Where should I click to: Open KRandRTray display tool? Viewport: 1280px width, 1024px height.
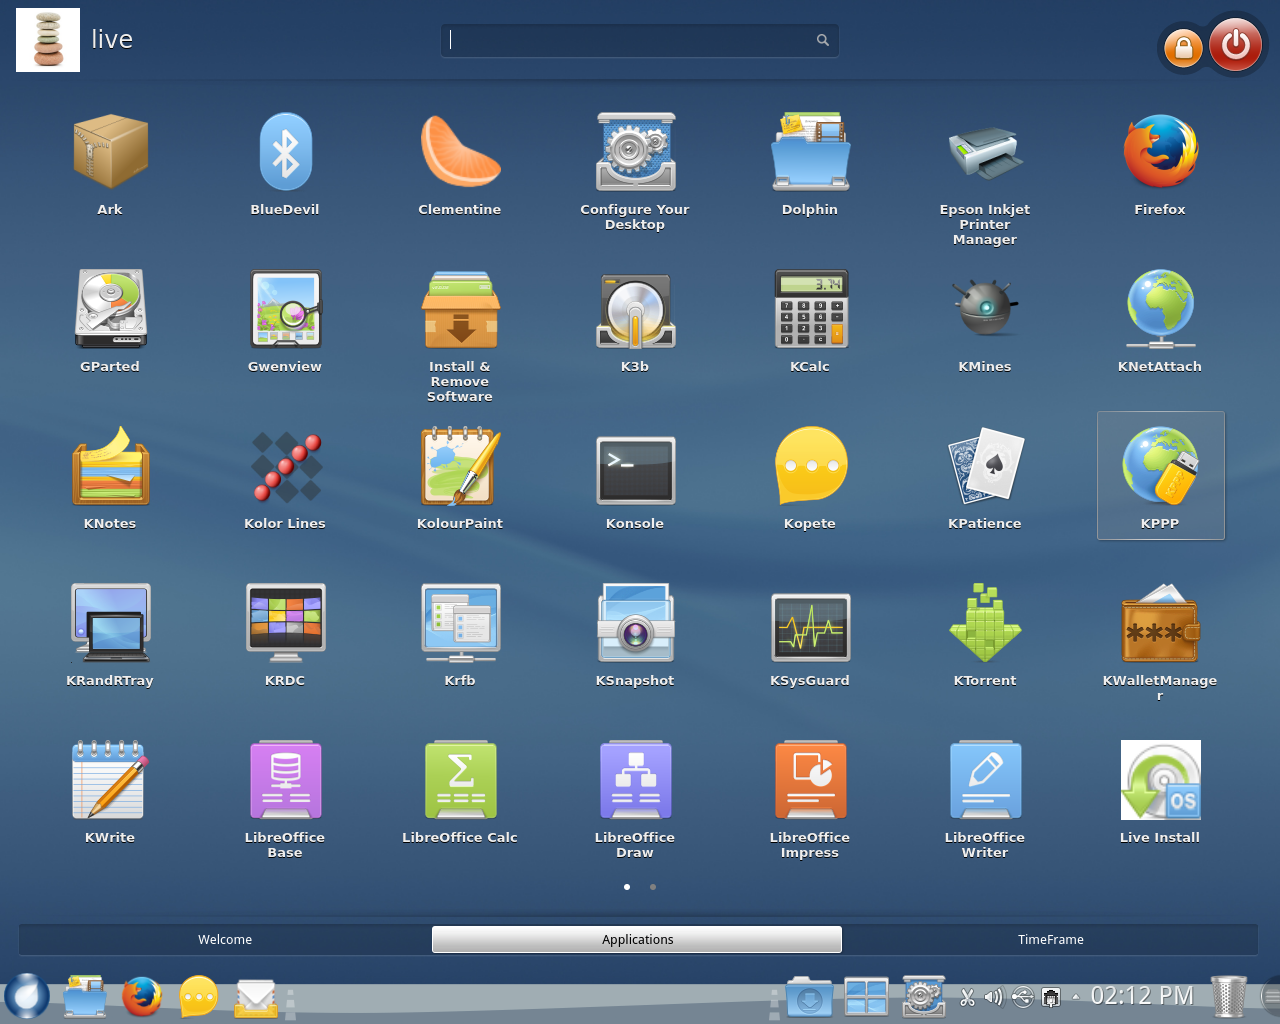pyautogui.click(x=110, y=635)
